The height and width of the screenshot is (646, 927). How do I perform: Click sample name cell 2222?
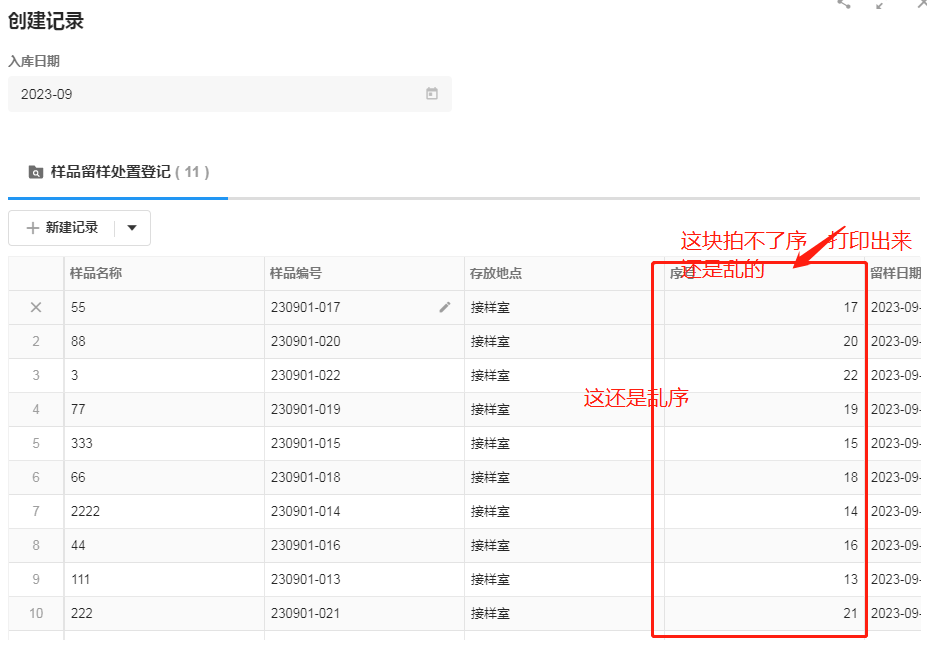coord(164,511)
